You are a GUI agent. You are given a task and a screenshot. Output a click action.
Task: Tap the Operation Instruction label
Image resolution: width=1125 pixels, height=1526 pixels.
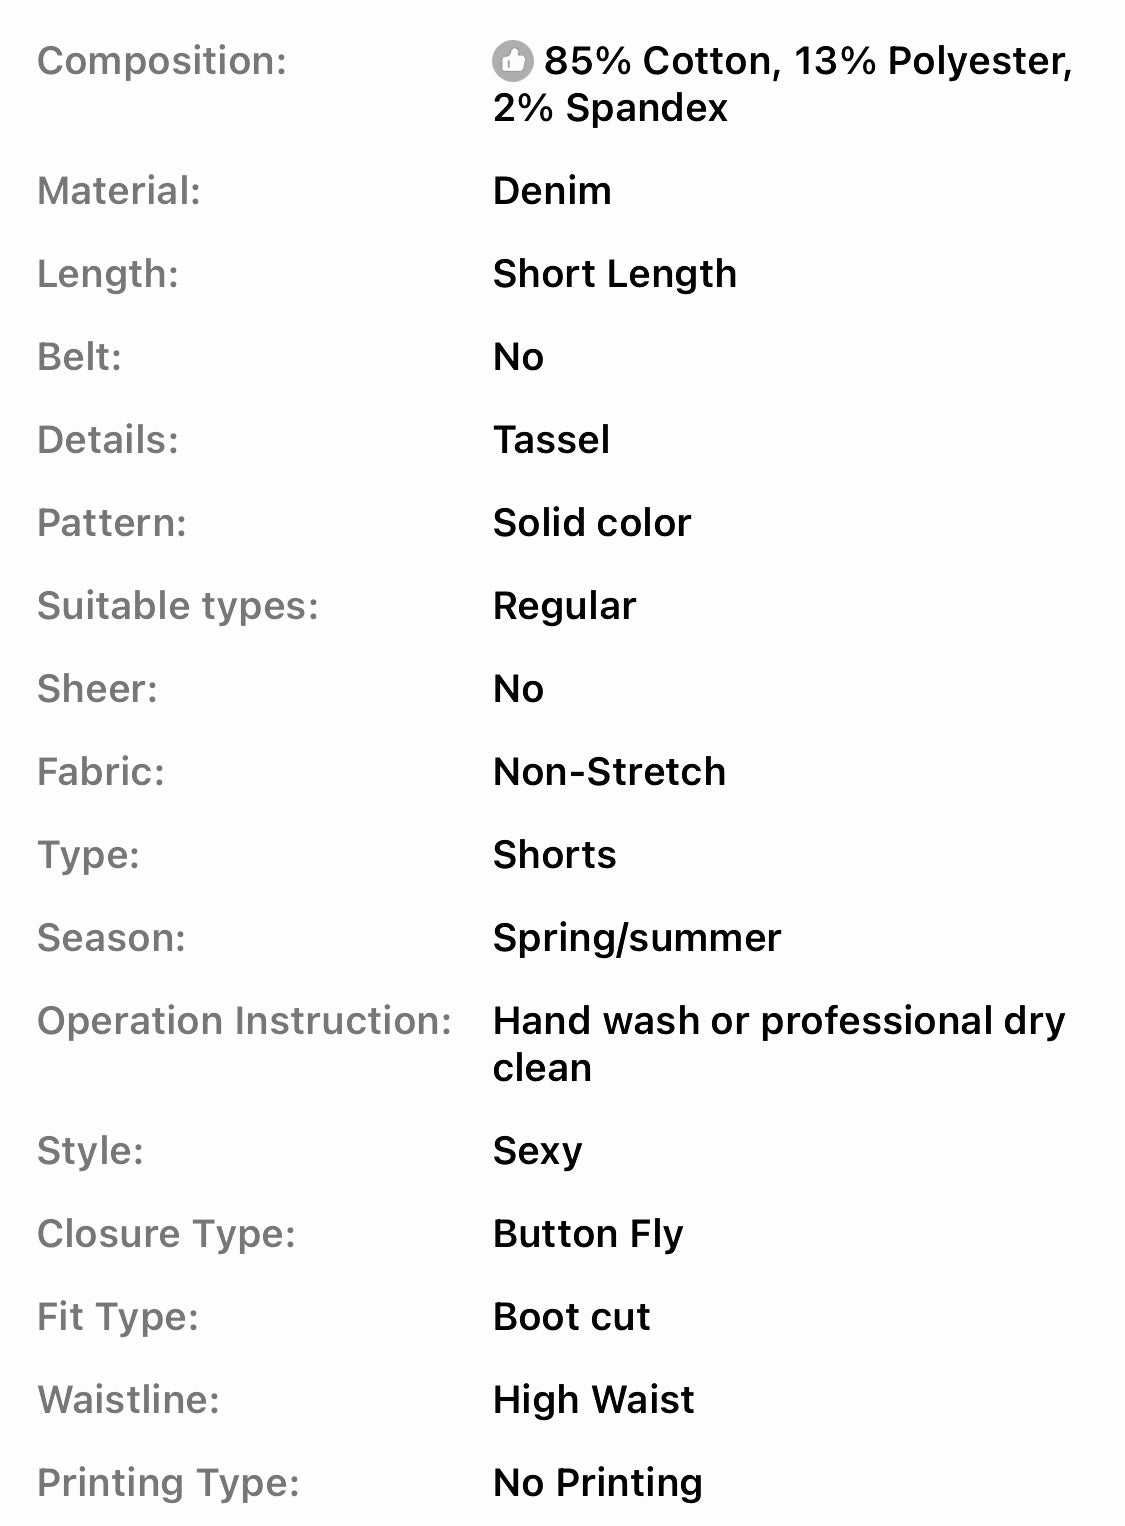(244, 1021)
